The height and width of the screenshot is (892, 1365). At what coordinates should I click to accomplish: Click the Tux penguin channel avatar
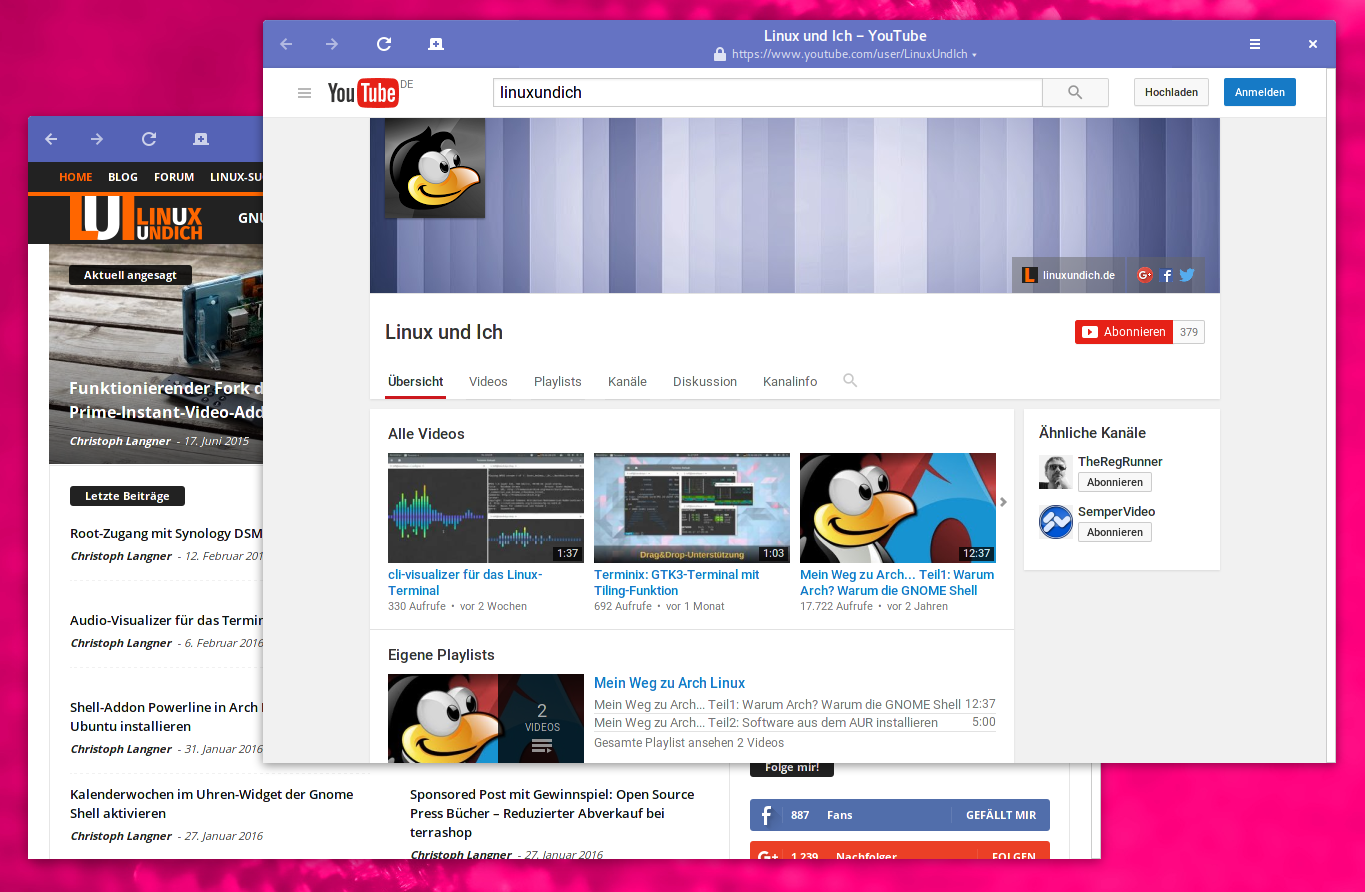(435, 168)
